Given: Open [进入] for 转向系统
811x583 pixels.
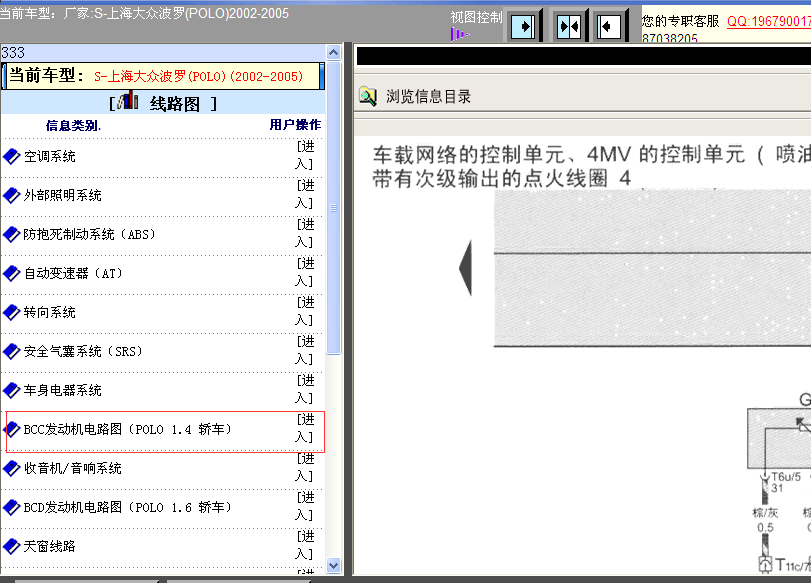Looking at the screenshot, I should click(x=305, y=311).
